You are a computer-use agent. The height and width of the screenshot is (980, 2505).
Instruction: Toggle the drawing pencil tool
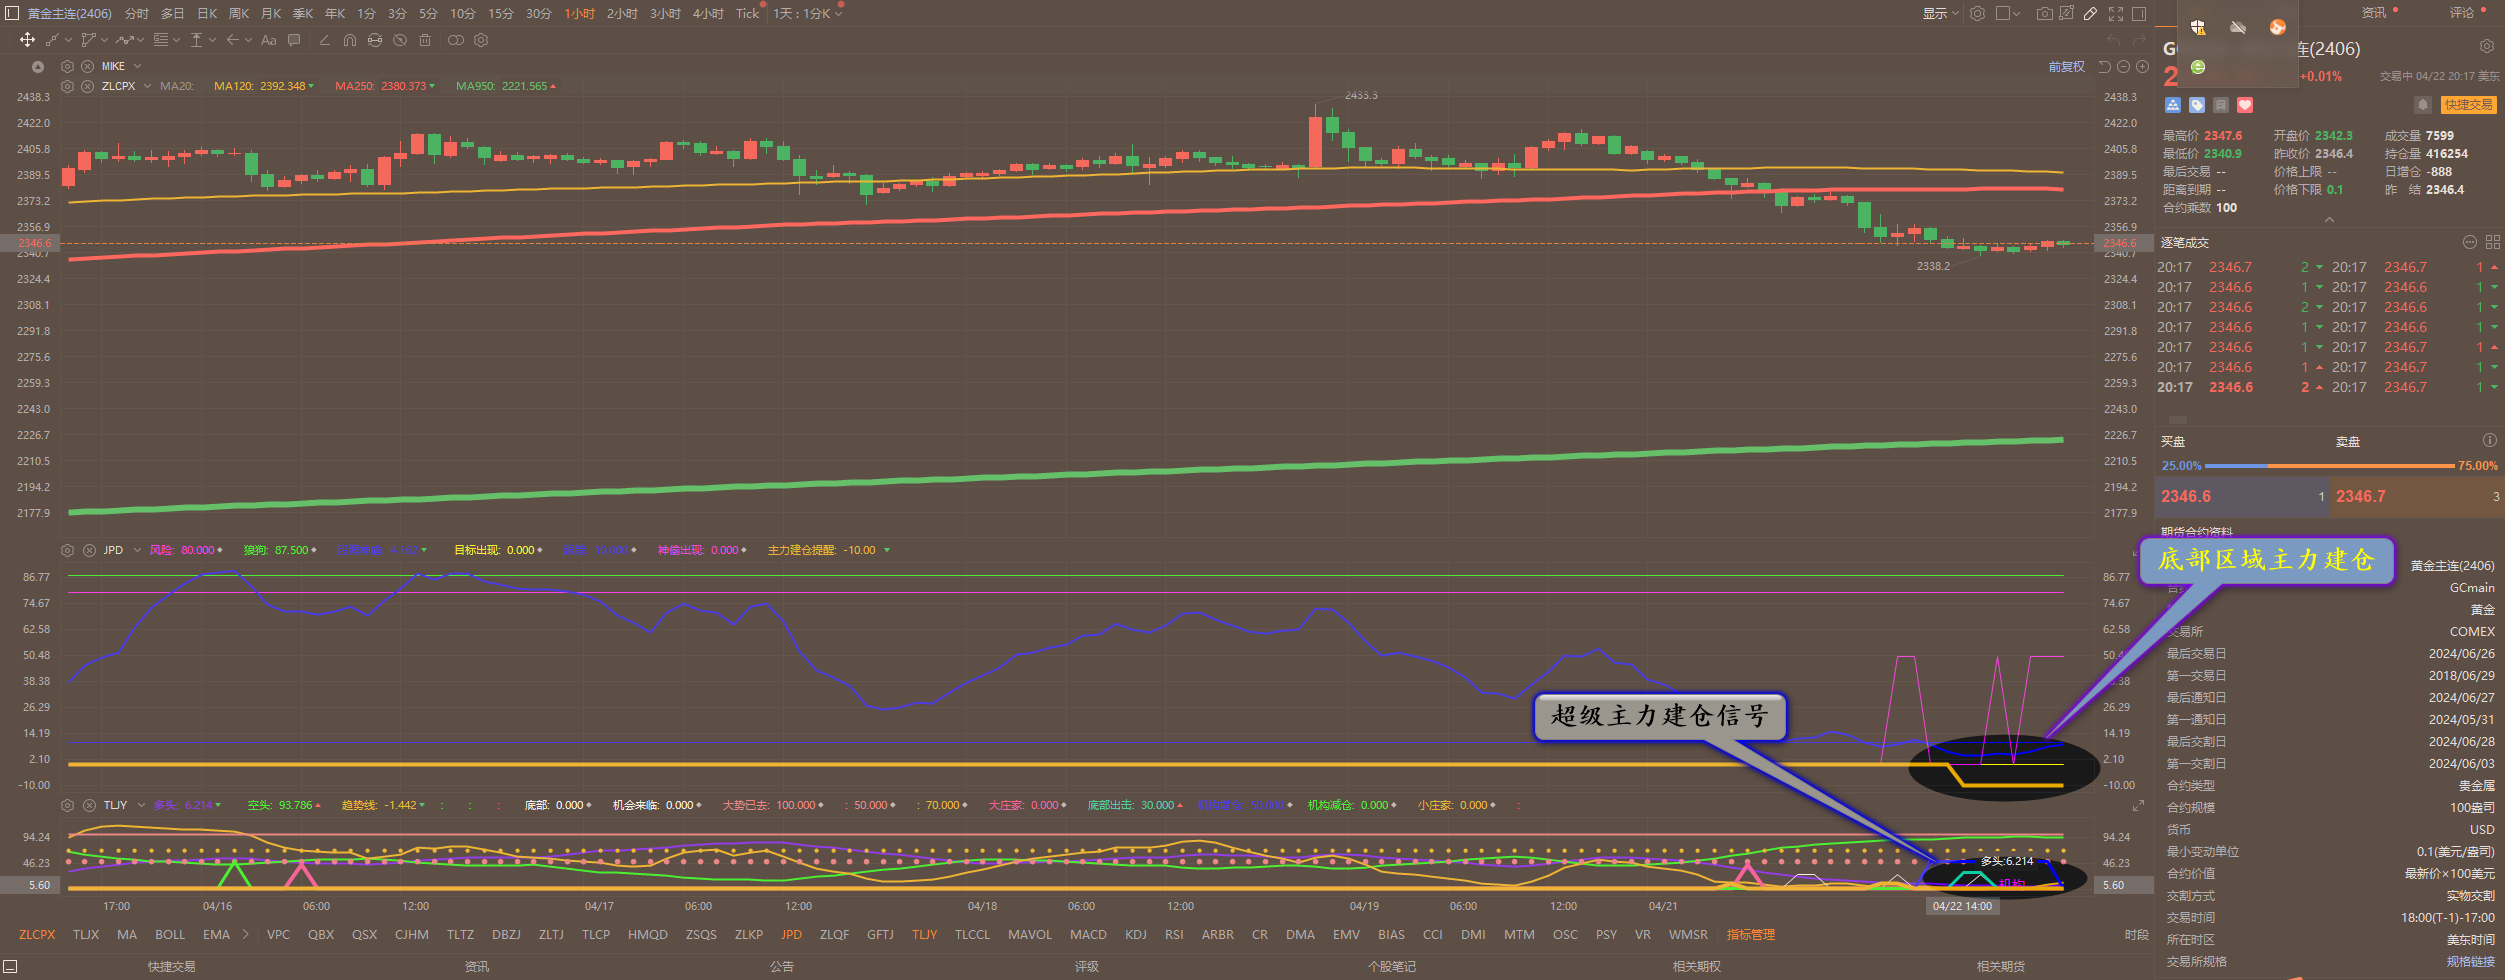tap(2090, 14)
